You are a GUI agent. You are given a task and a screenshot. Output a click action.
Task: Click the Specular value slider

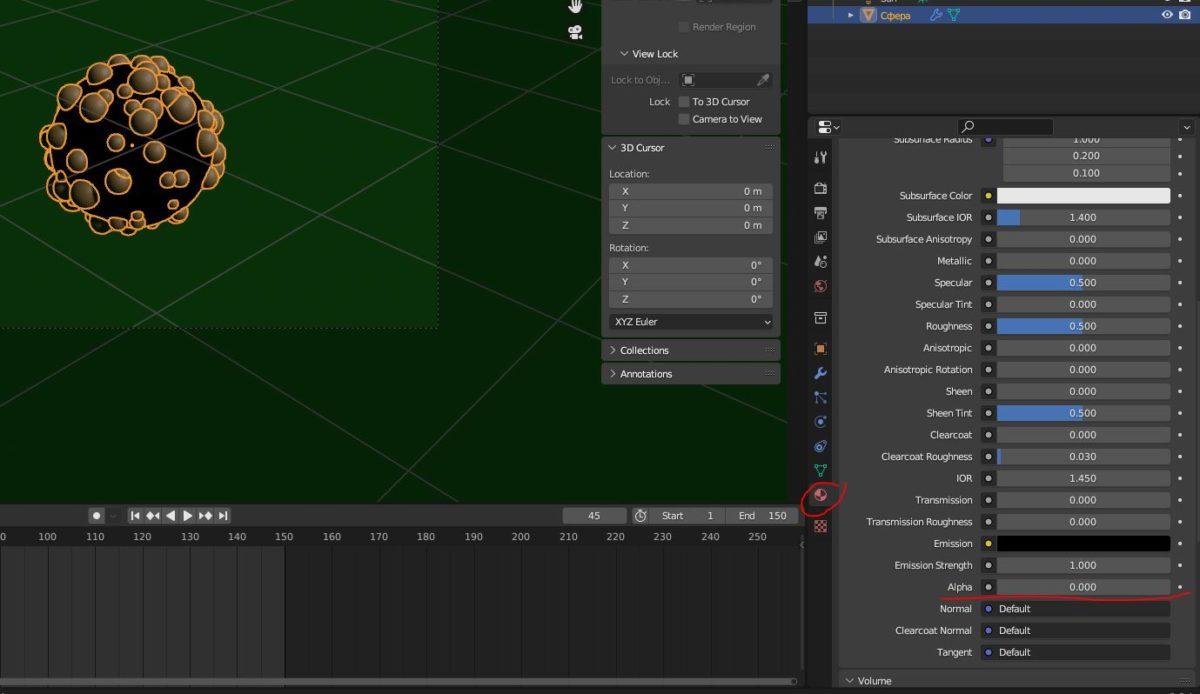click(1083, 283)
